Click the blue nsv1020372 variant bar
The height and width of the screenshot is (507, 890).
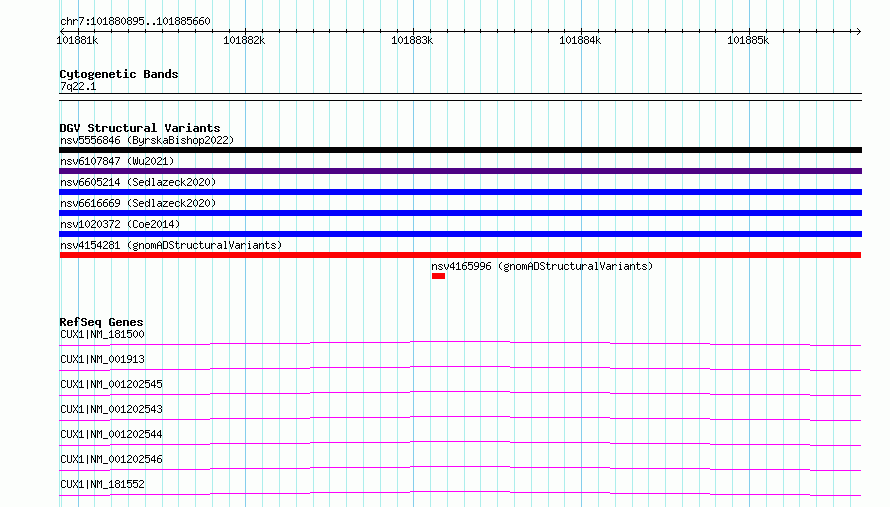pos(460,234)
